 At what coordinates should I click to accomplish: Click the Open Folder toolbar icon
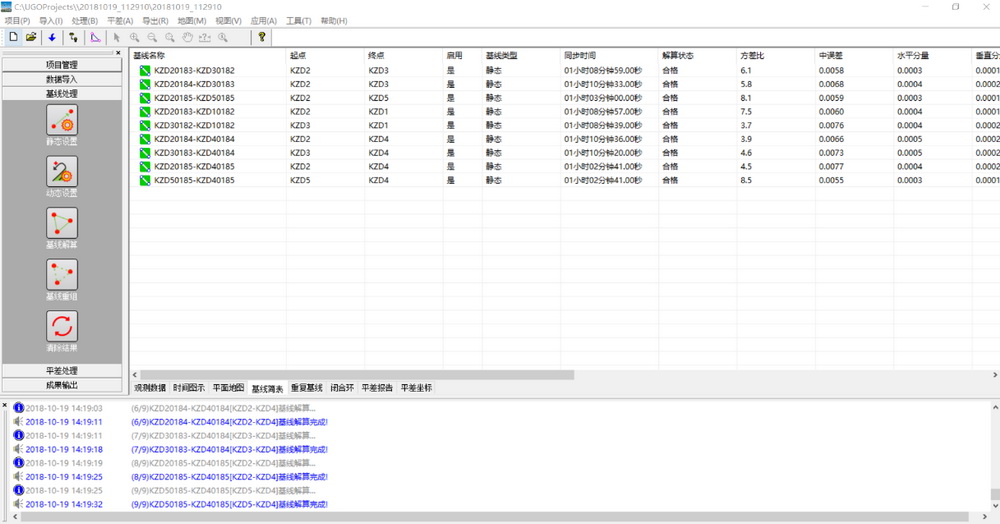[31, 37]
